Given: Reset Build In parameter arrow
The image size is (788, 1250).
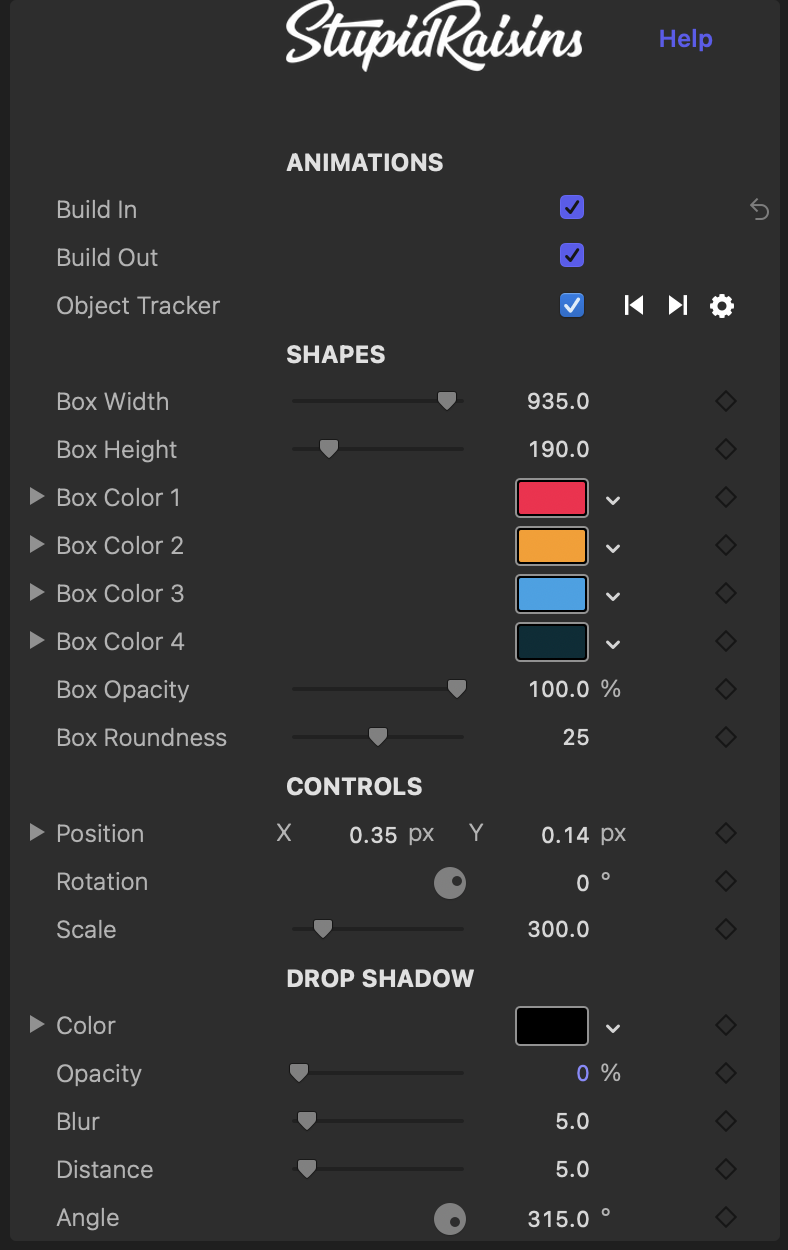Looking at the screenshot, I should click(x=760, y=210).
